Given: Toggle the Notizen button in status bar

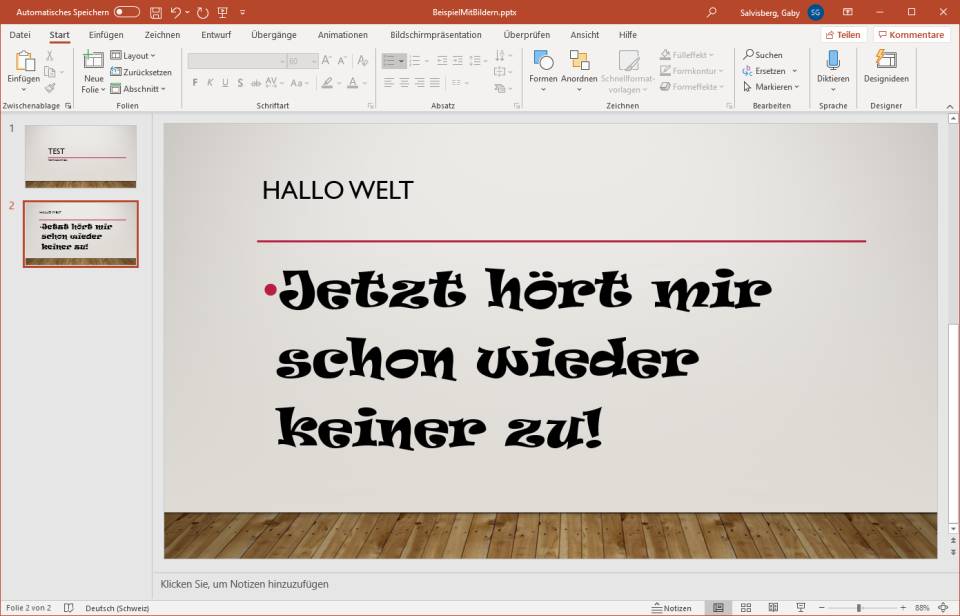Looking at the screenshot, I should (672, 608).
